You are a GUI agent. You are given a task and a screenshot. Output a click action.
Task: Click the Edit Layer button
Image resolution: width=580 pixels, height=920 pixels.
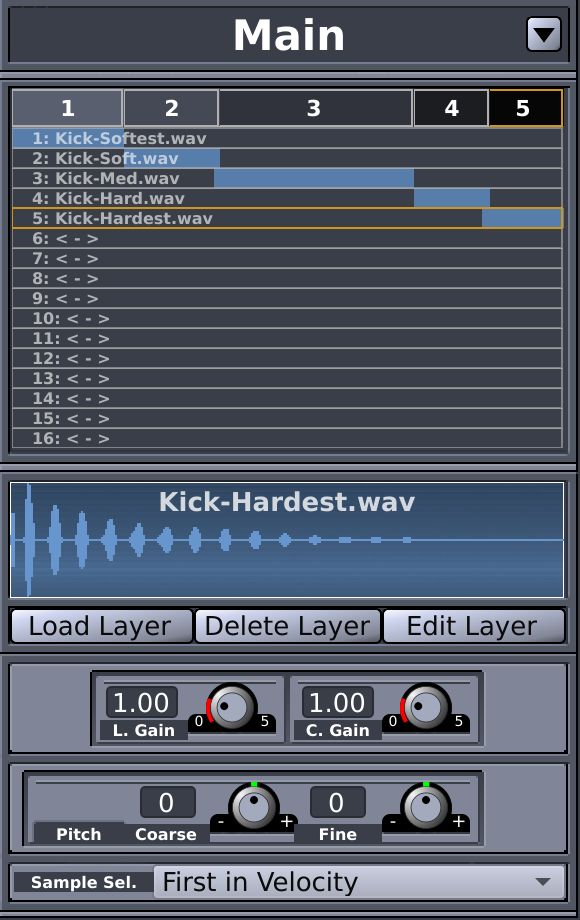473,626
